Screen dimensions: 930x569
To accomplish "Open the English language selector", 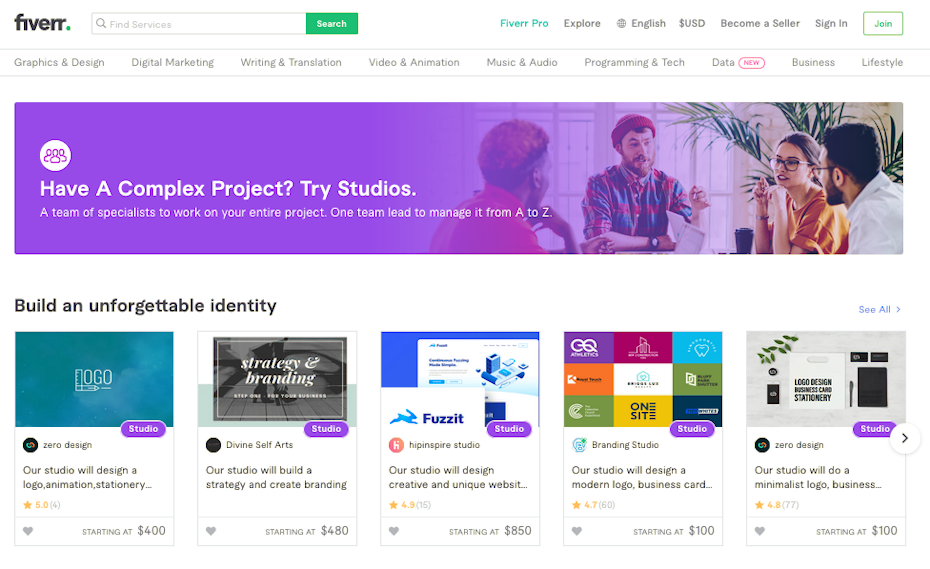I will click(641, 23).
